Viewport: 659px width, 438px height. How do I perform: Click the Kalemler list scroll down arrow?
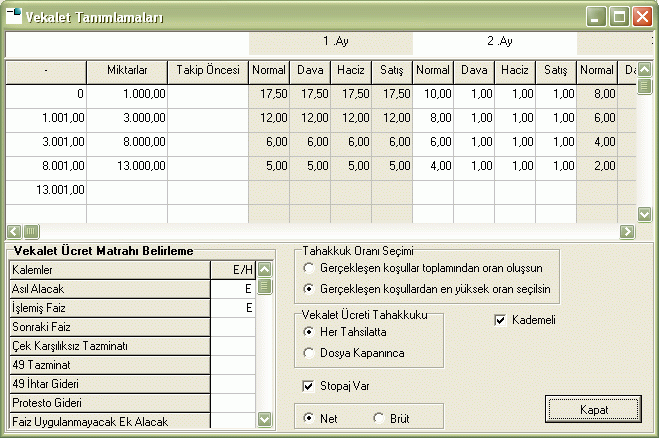[x=264, y=419]
